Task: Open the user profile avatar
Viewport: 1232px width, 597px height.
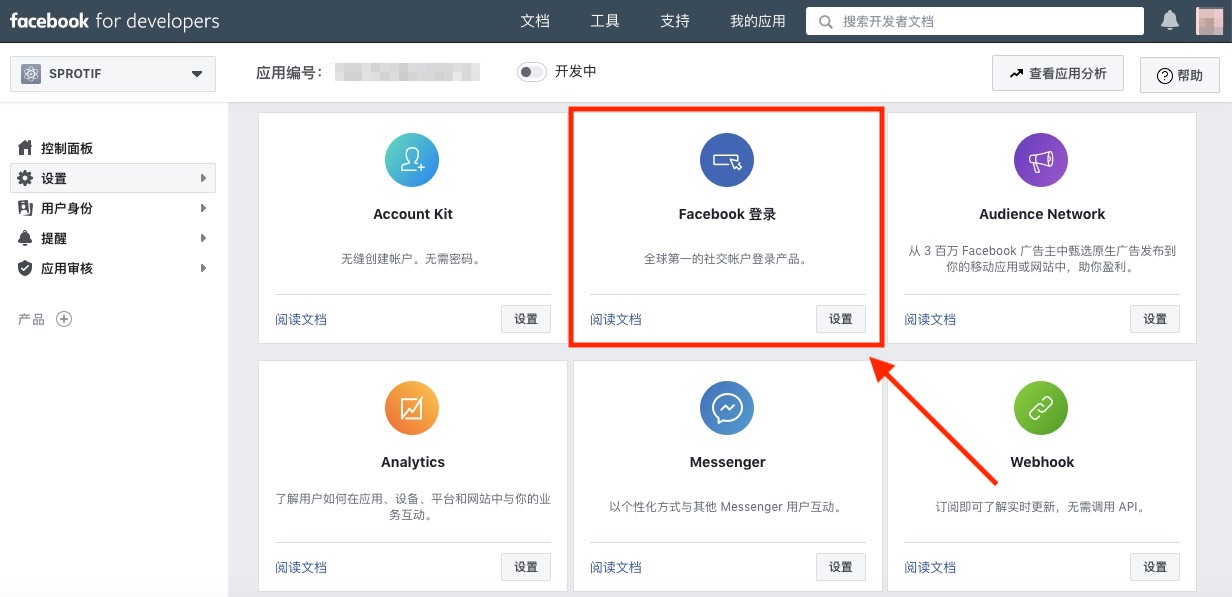Action: [1210, 20]
